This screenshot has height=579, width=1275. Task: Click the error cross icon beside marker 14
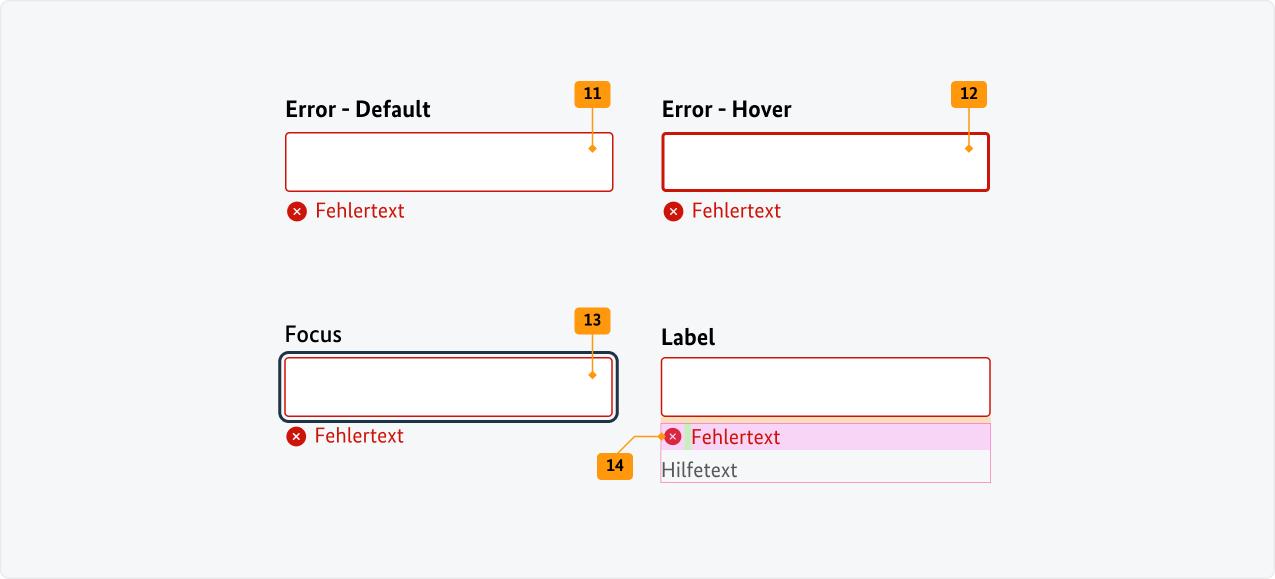pyautogui.click(x=672, y=437)
